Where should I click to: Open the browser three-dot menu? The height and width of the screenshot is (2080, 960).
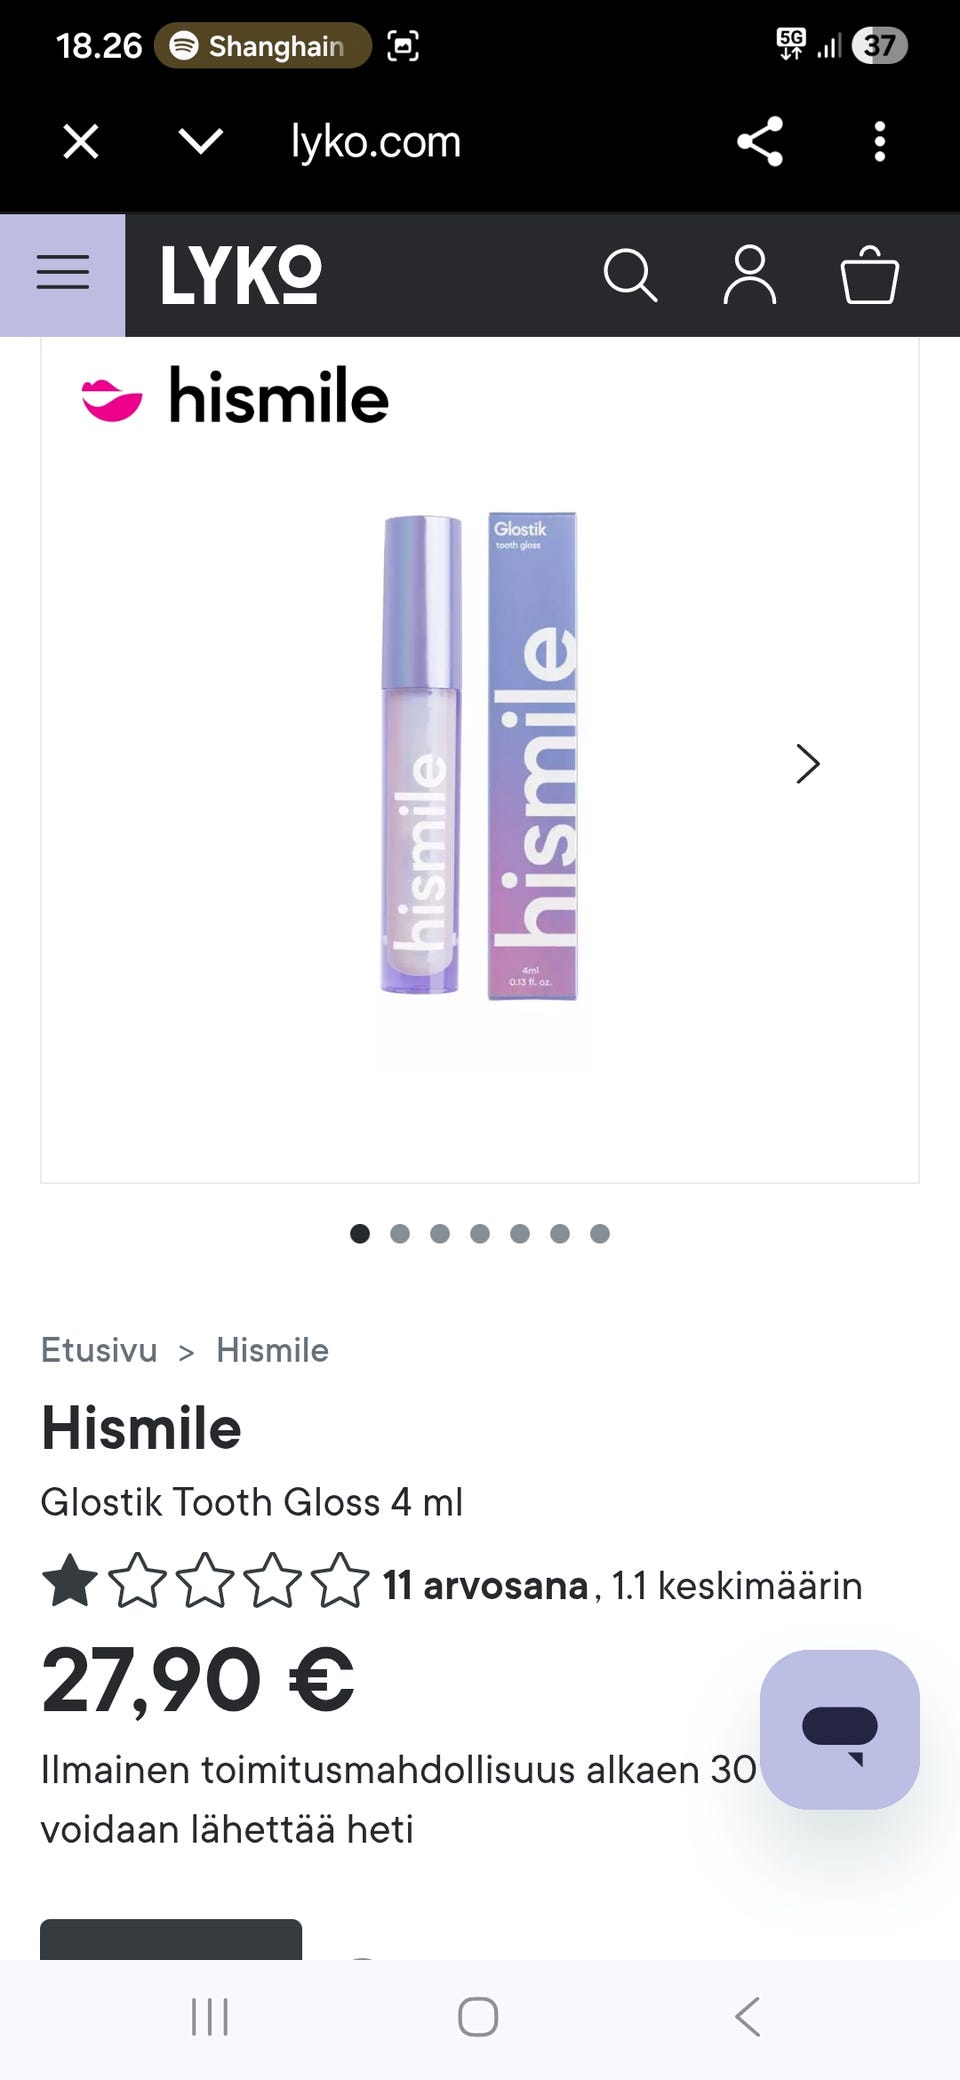click(880, 141)
